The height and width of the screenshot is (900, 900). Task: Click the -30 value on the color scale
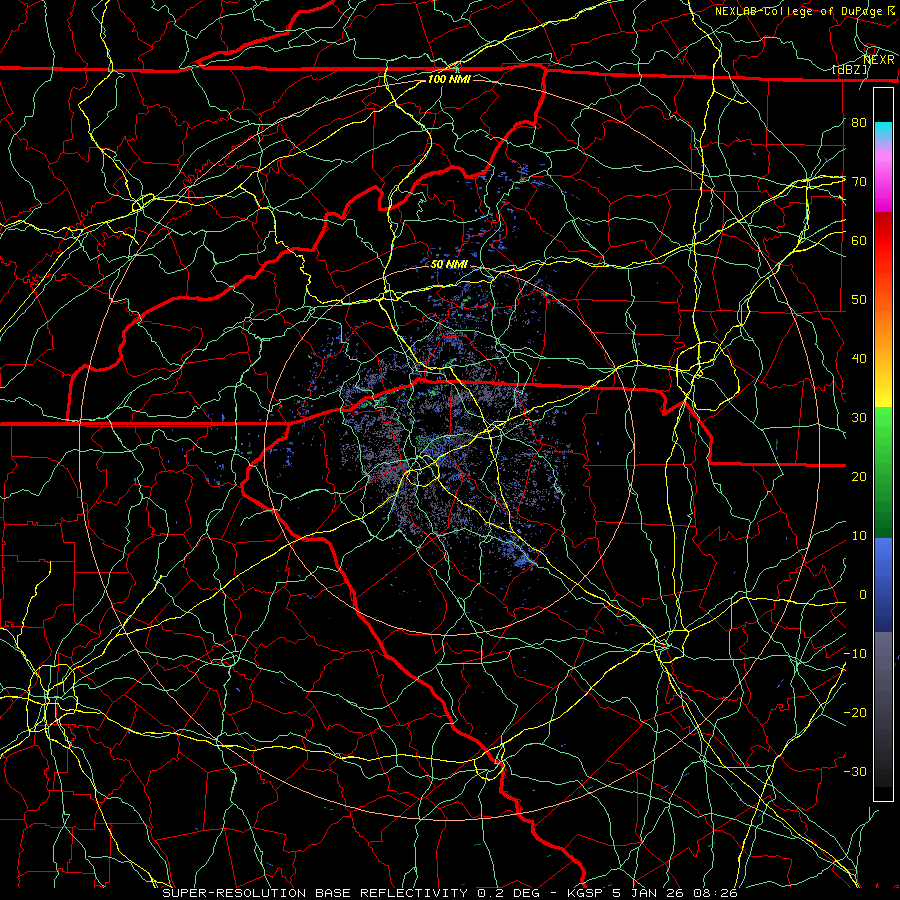pos(855,771)
